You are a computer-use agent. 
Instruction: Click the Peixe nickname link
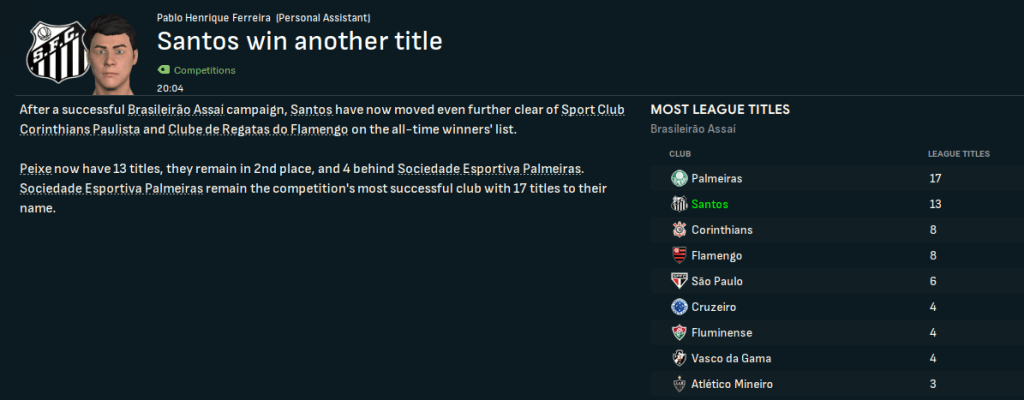[x=37, y=167]
